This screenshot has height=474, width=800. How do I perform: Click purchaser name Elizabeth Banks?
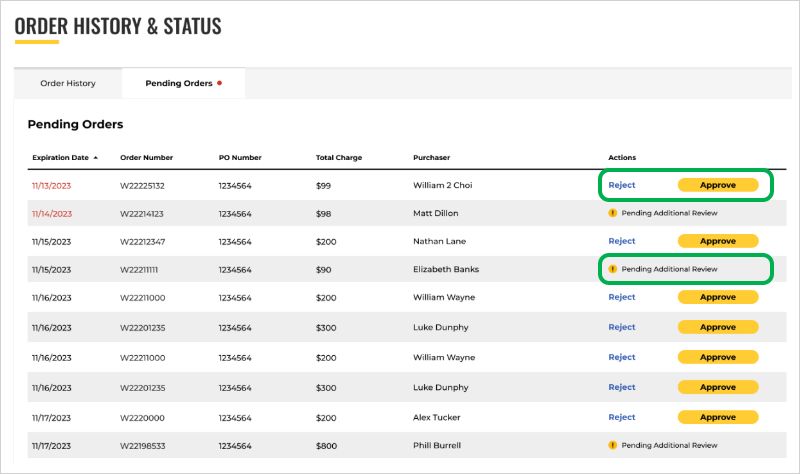pyautogui.click(x=446, y=269)
